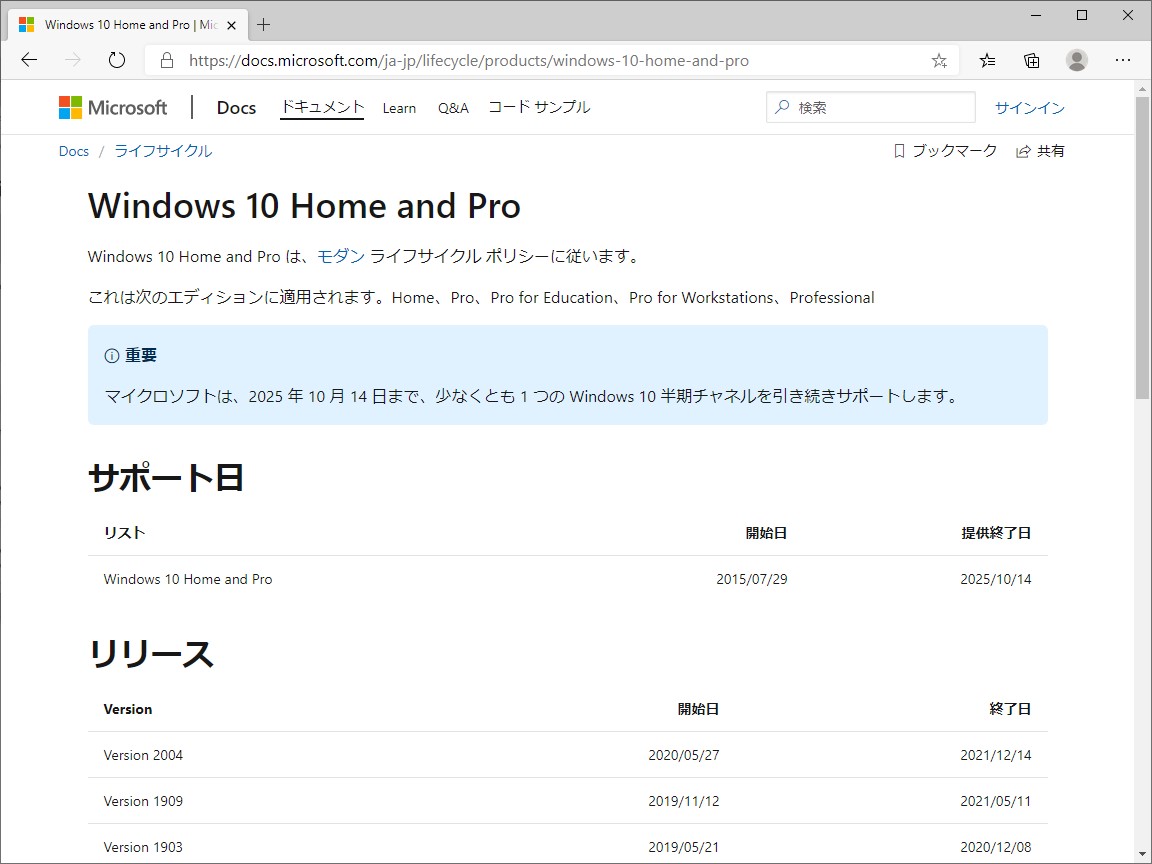Click the 2015/07/29 start date cell
1152x864 pixels.
click(x=752, y=579)
